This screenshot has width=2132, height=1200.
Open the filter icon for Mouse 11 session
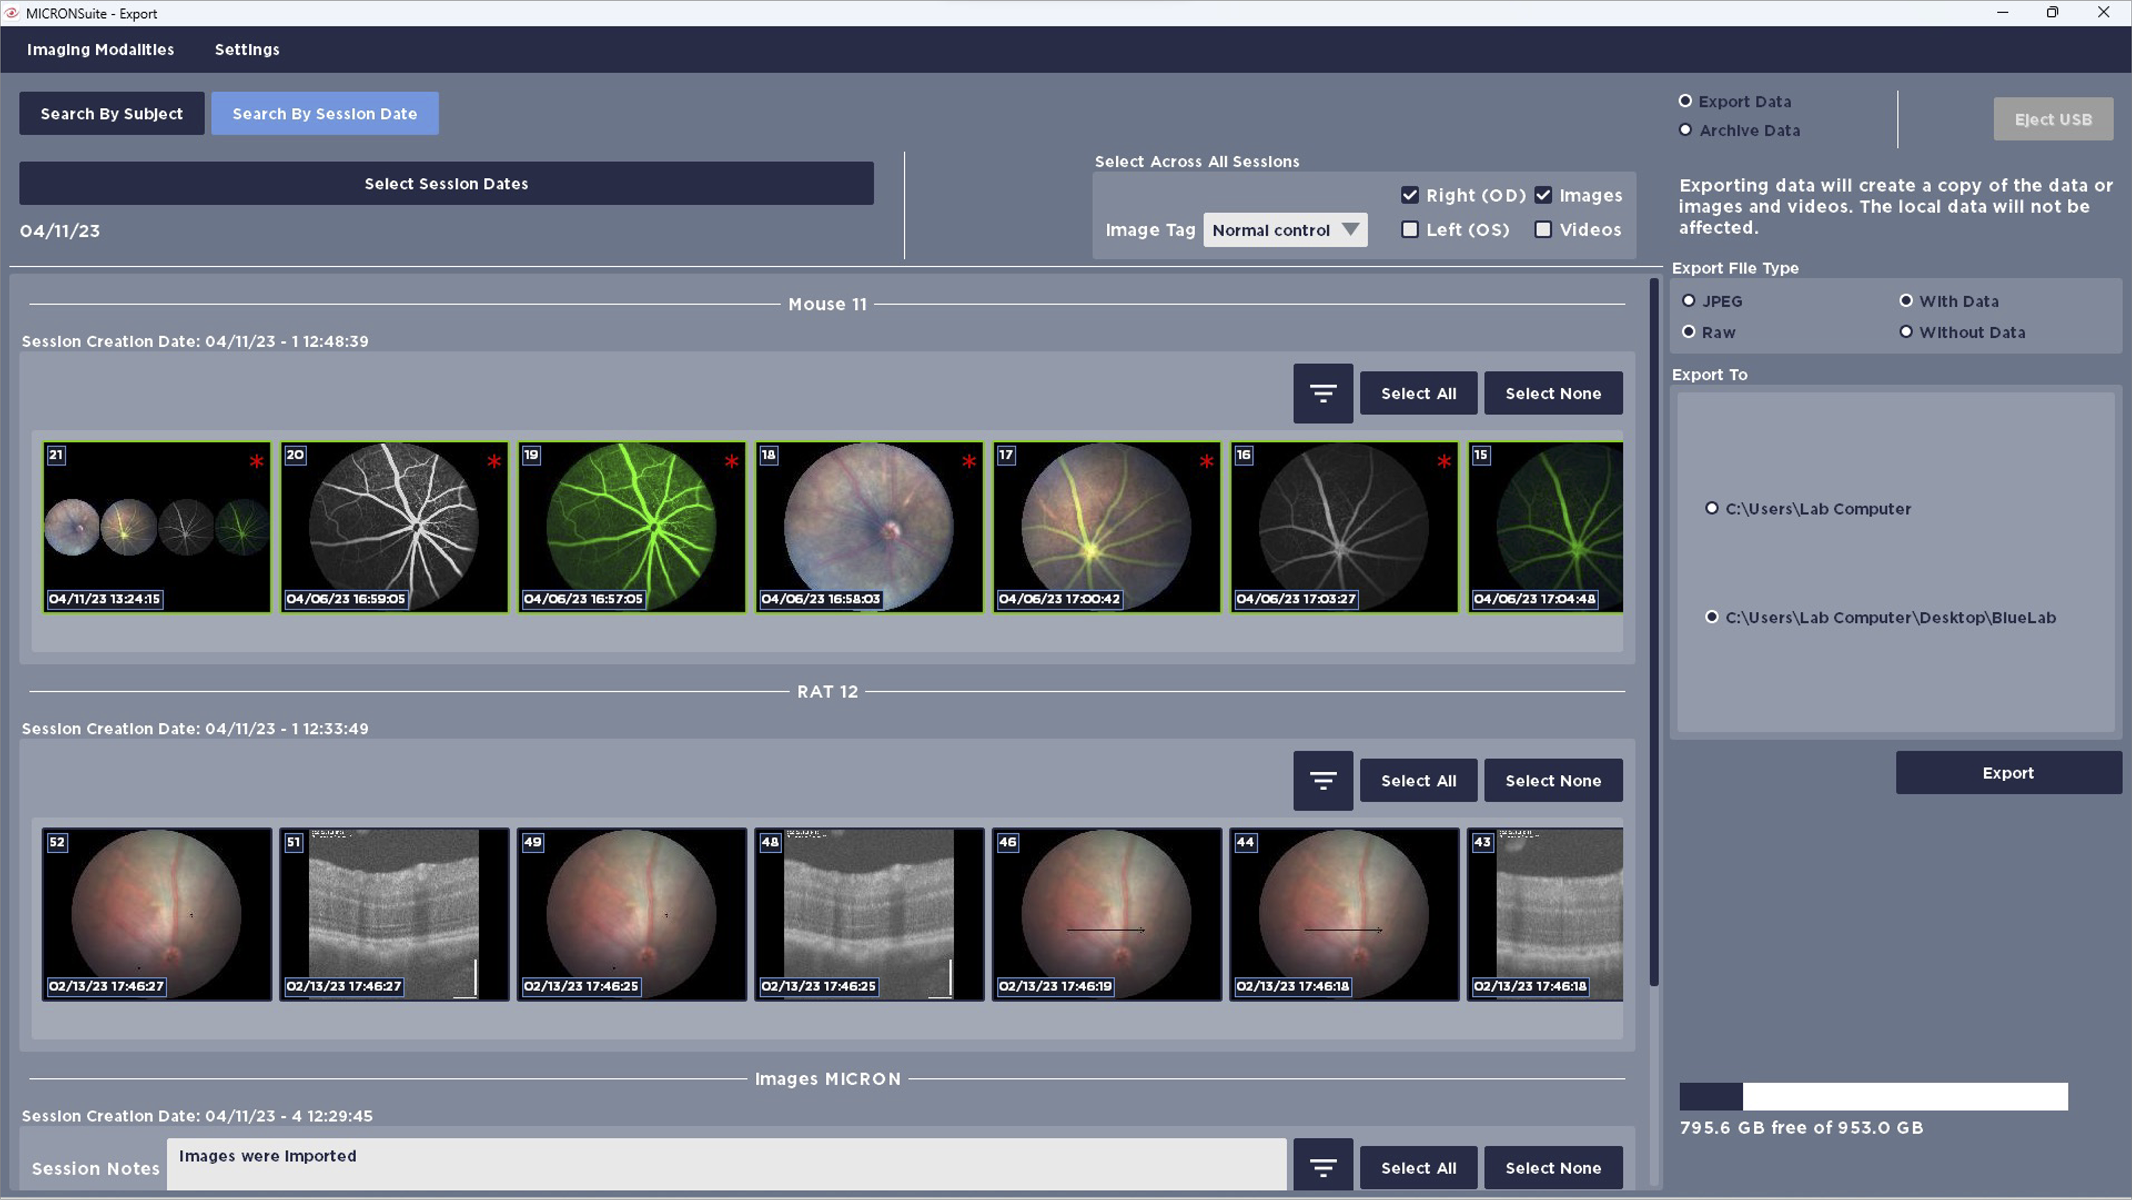coord(1322,393)
